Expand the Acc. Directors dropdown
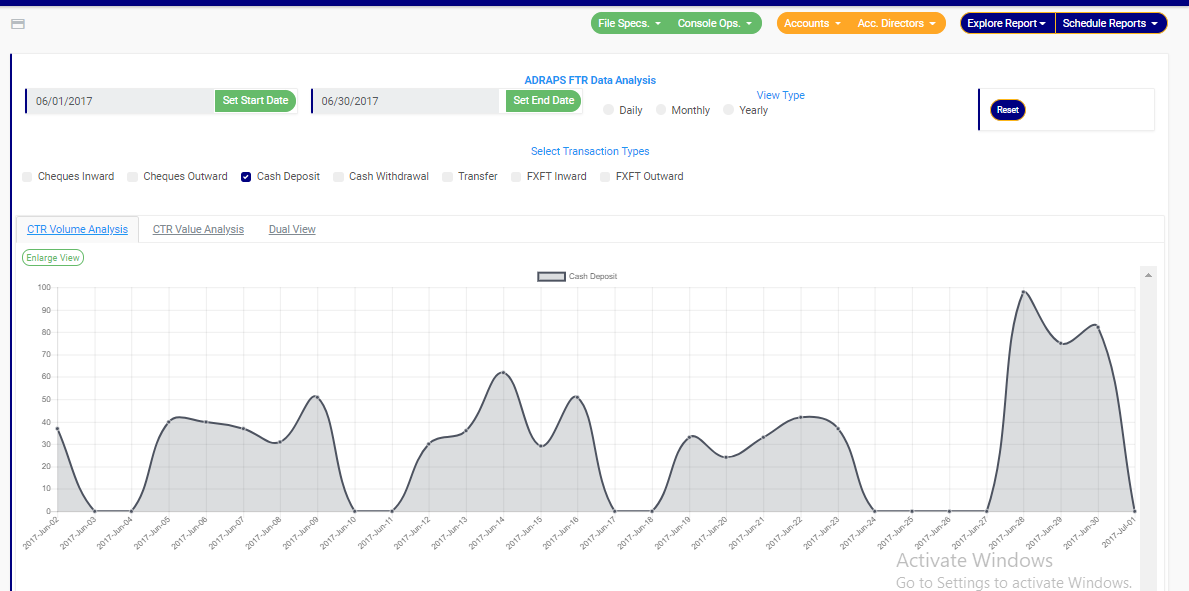The width and height of the screenshot is (1189, 591). [x=896, y=23]
